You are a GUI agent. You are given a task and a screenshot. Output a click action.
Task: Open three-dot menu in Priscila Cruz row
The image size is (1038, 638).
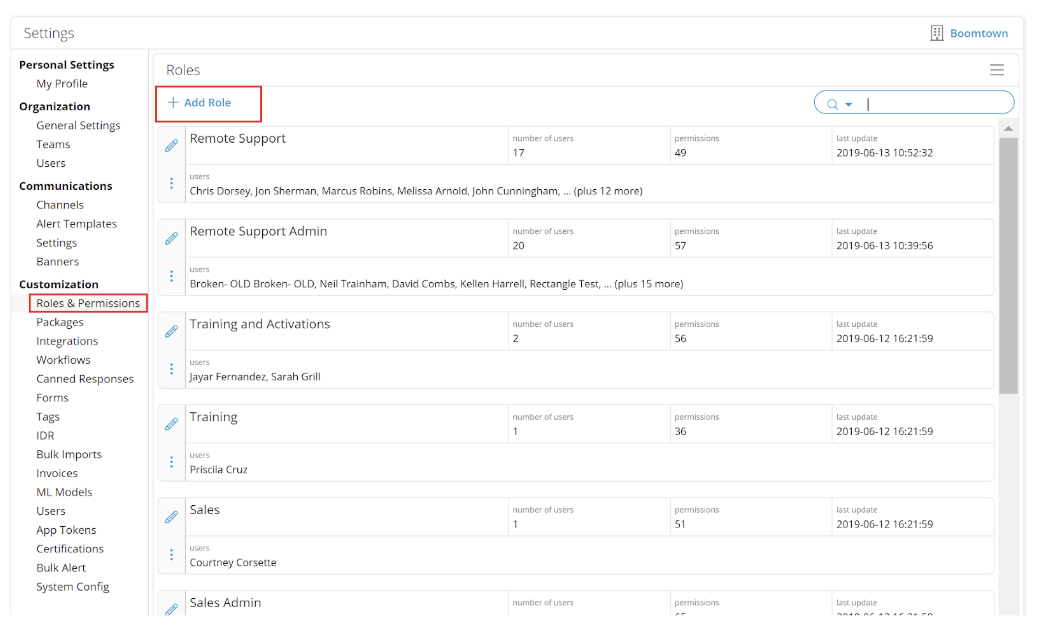point(171,461)
